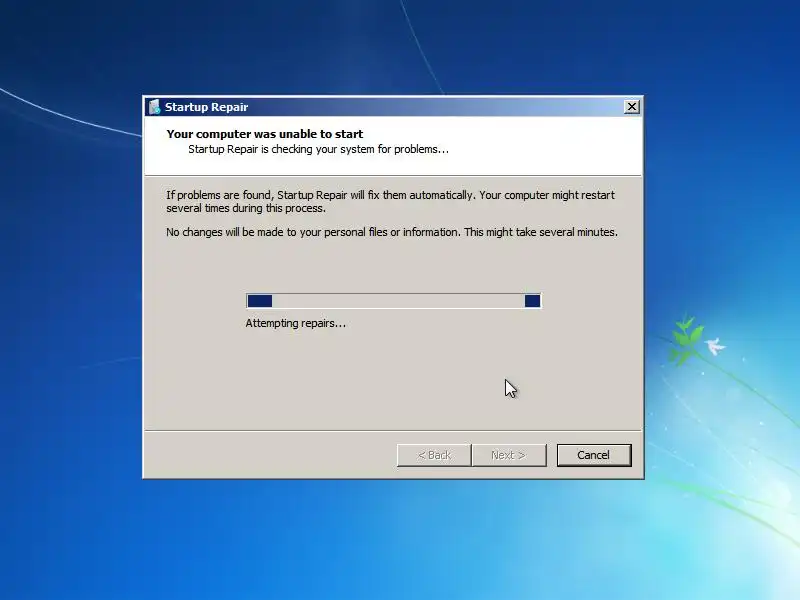The image size is (800, 600).
Task: Click the repair progress bar
Action: tap(393, 301)
